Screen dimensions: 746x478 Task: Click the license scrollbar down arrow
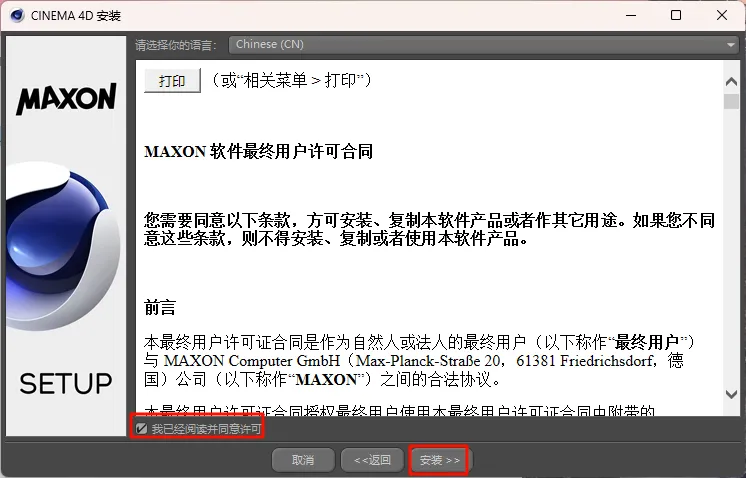point(731,394)
